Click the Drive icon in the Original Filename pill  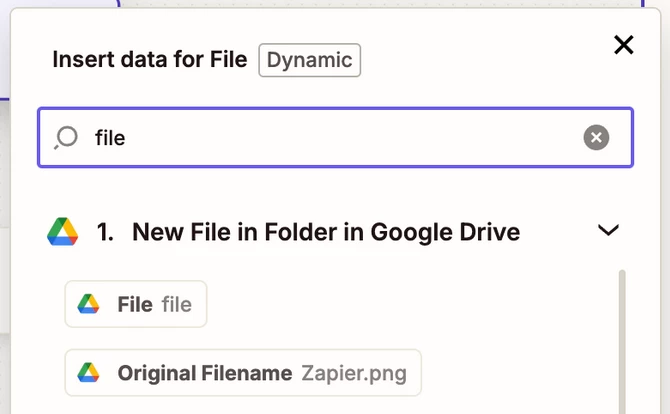pos(88,373)
